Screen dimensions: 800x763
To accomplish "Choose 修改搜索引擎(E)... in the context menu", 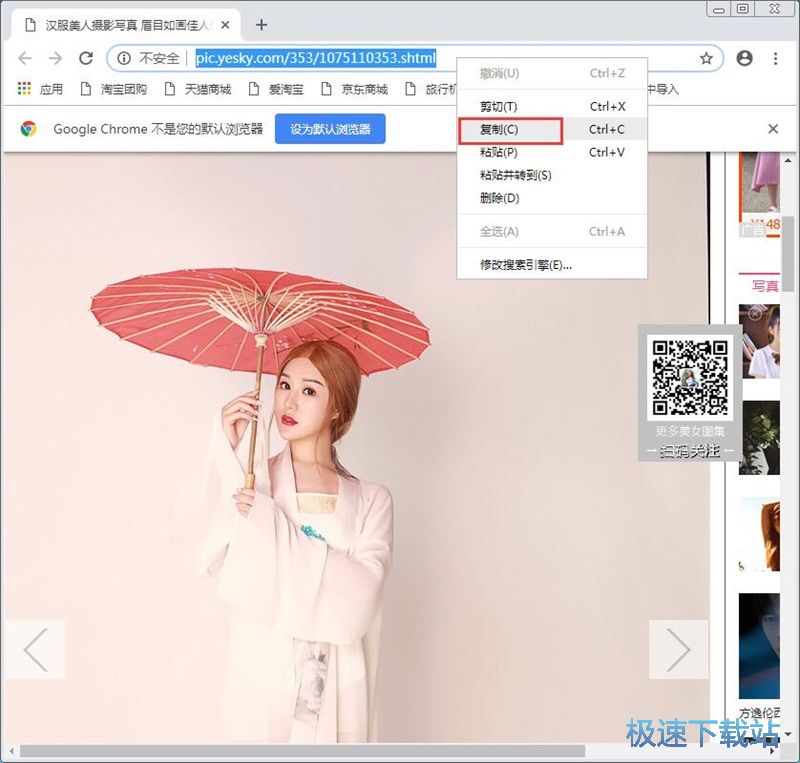I will coord(526,265).
